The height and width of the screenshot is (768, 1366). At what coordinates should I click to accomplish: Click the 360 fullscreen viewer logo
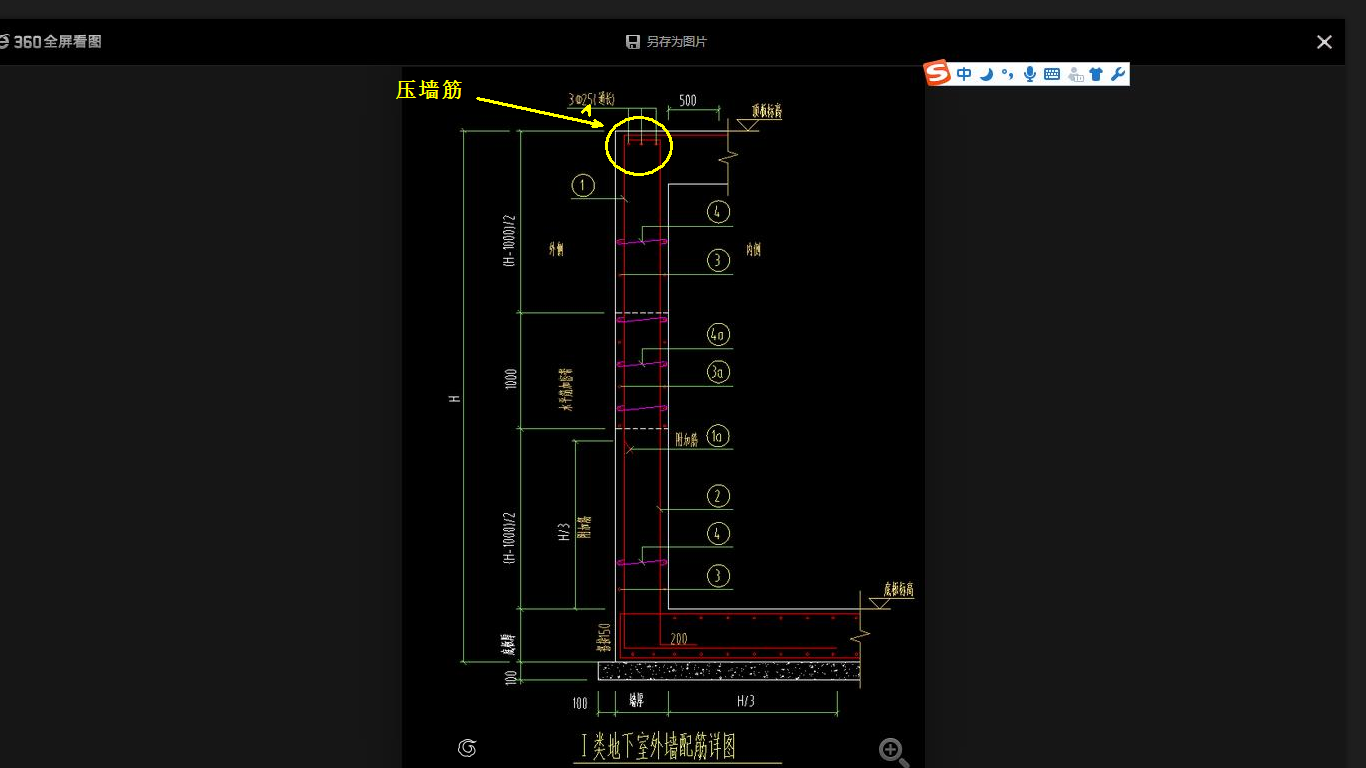click(x=50, y=42)
